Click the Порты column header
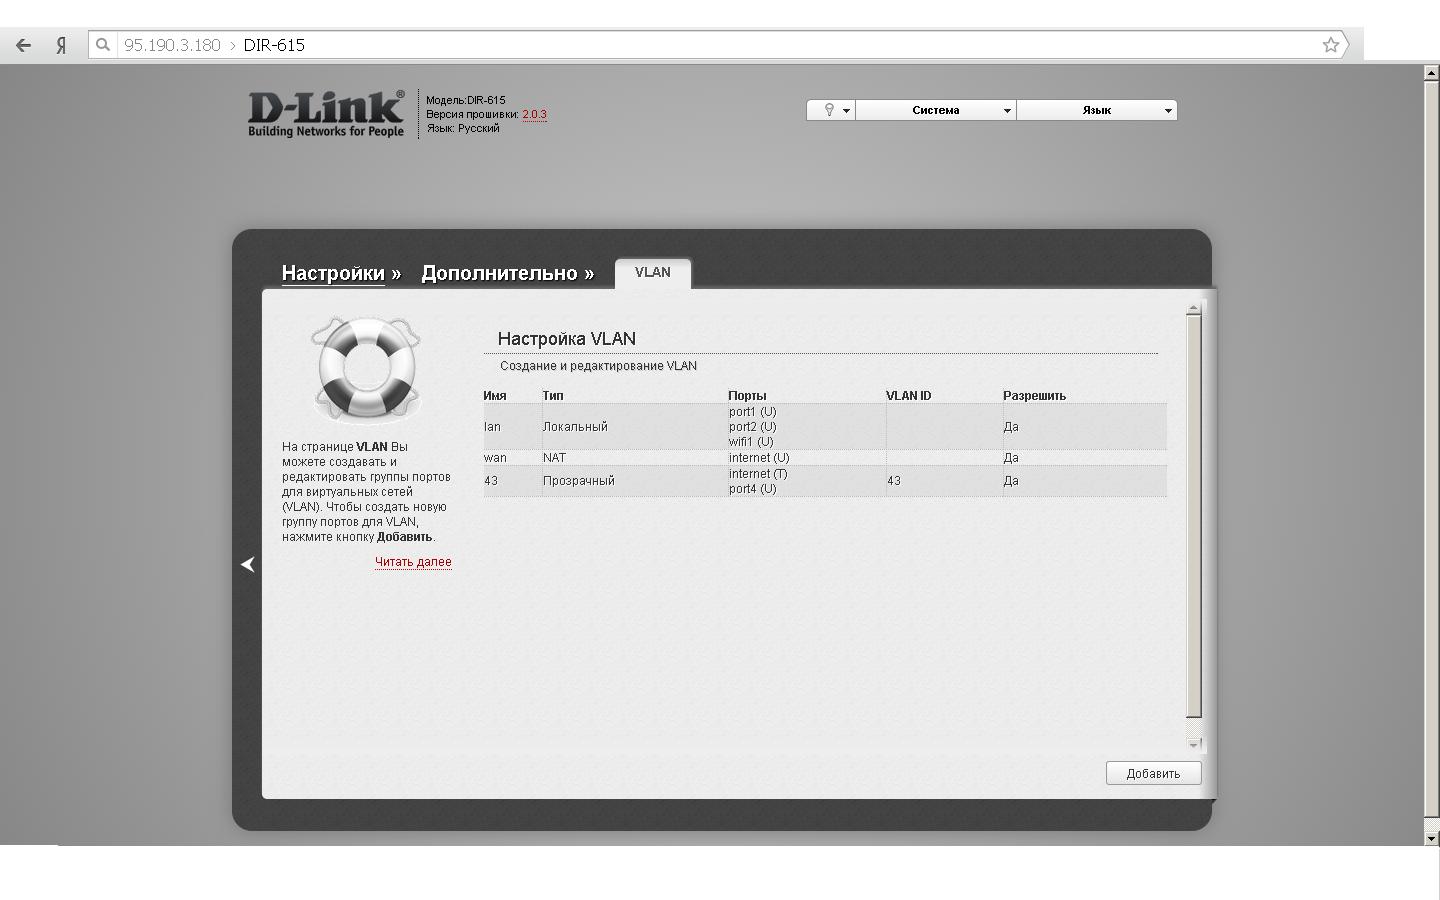Viewport: 1440px width, 900px height. (x=747, y=396)
